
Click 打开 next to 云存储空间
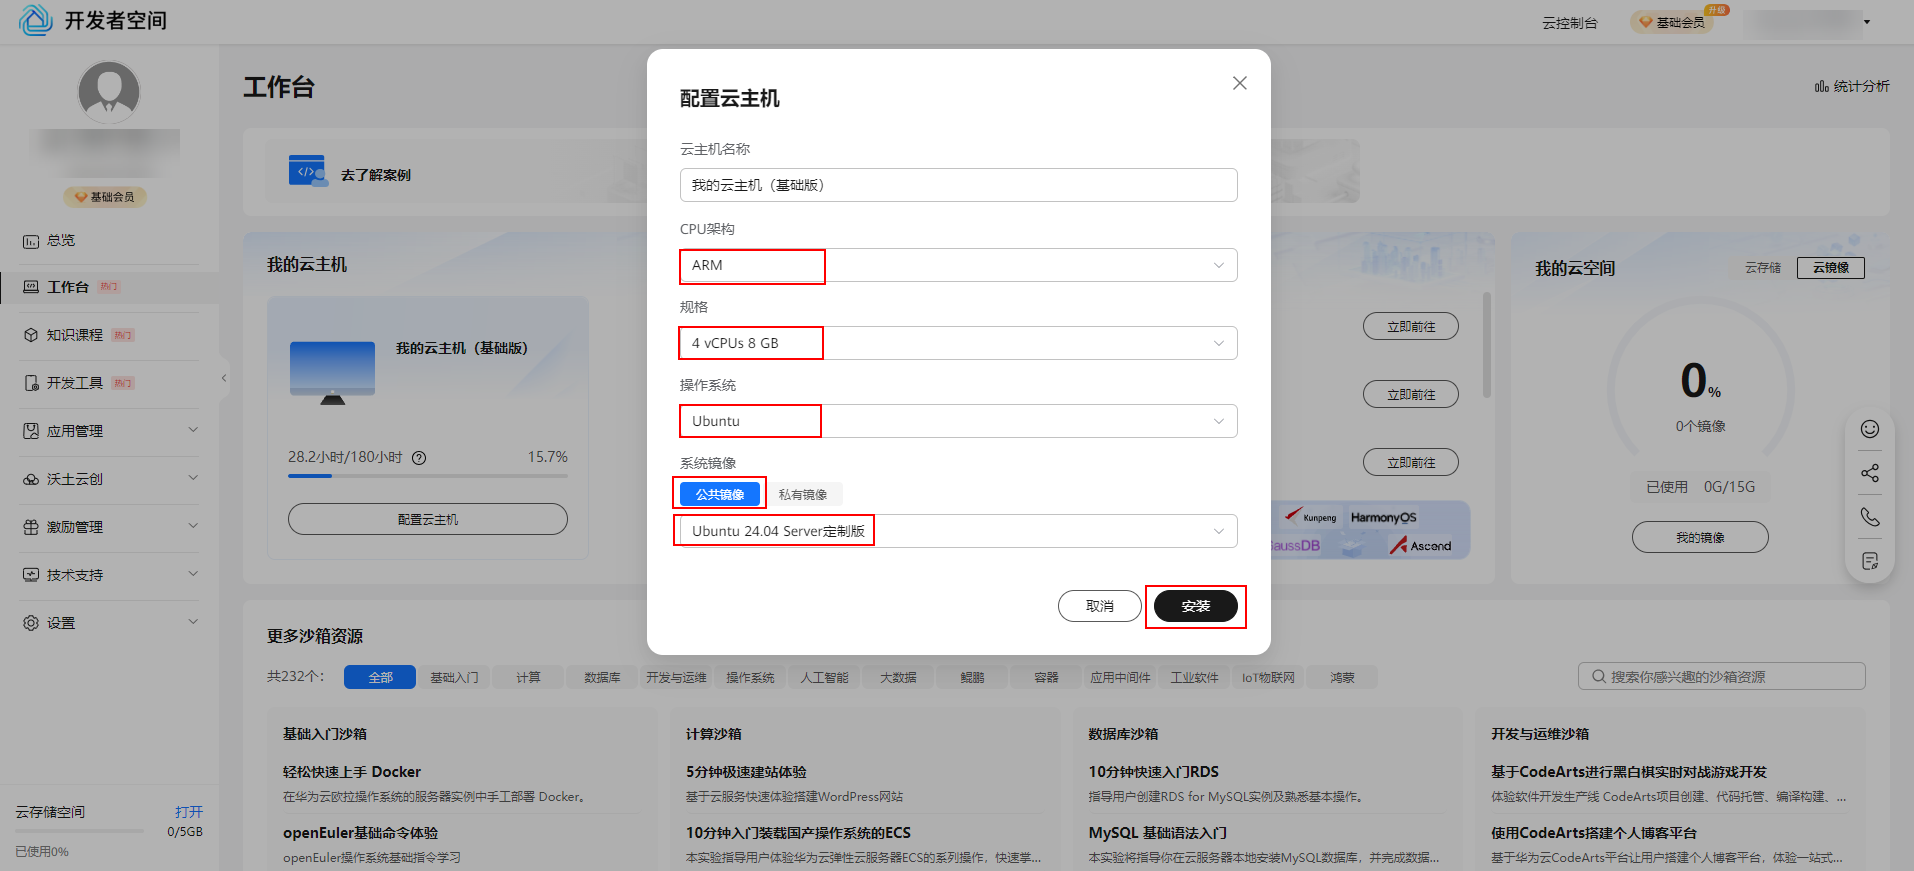(189, 812)
